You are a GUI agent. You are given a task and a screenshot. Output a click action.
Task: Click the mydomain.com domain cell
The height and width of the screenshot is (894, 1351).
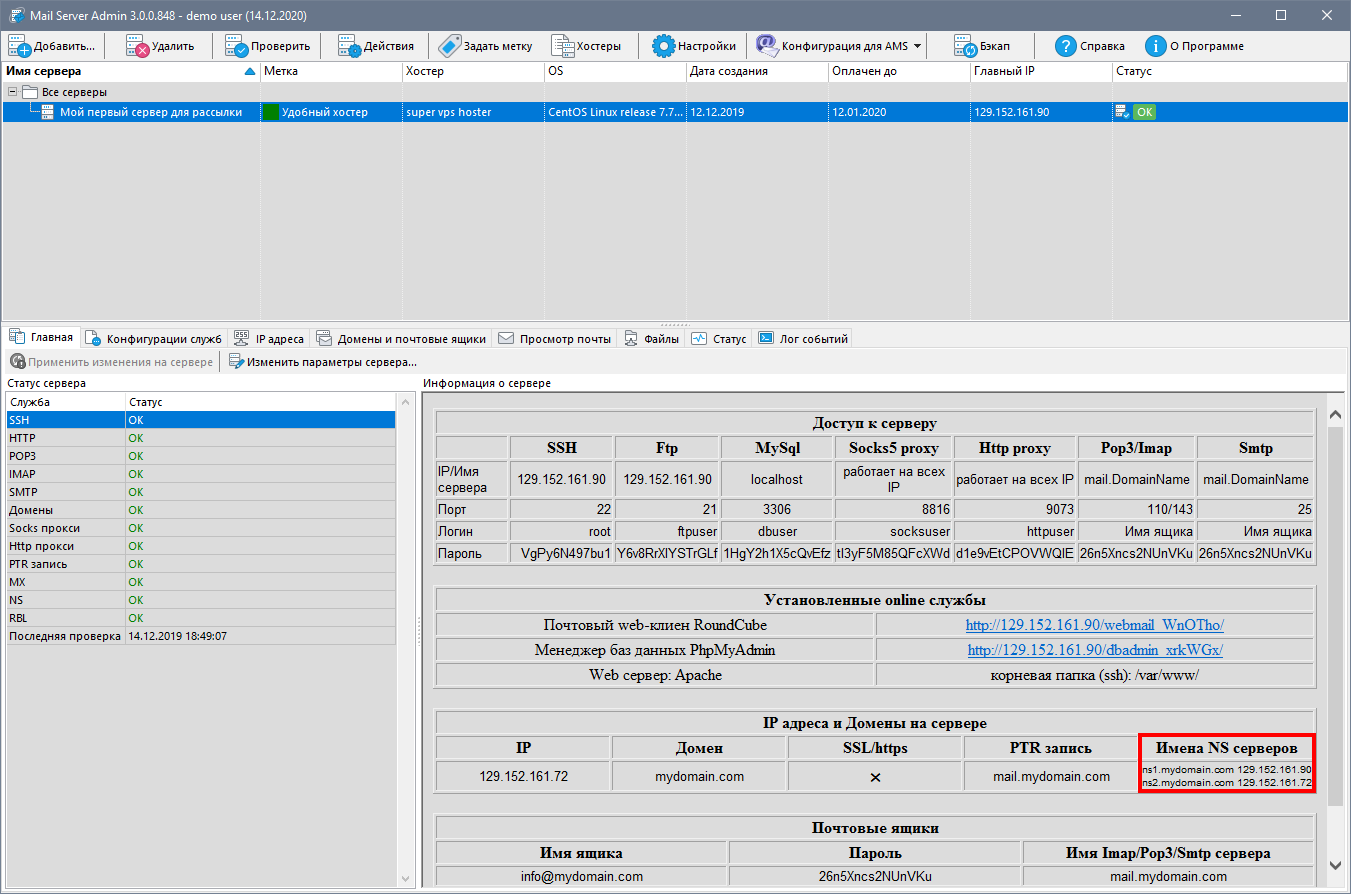coord(699,776)
